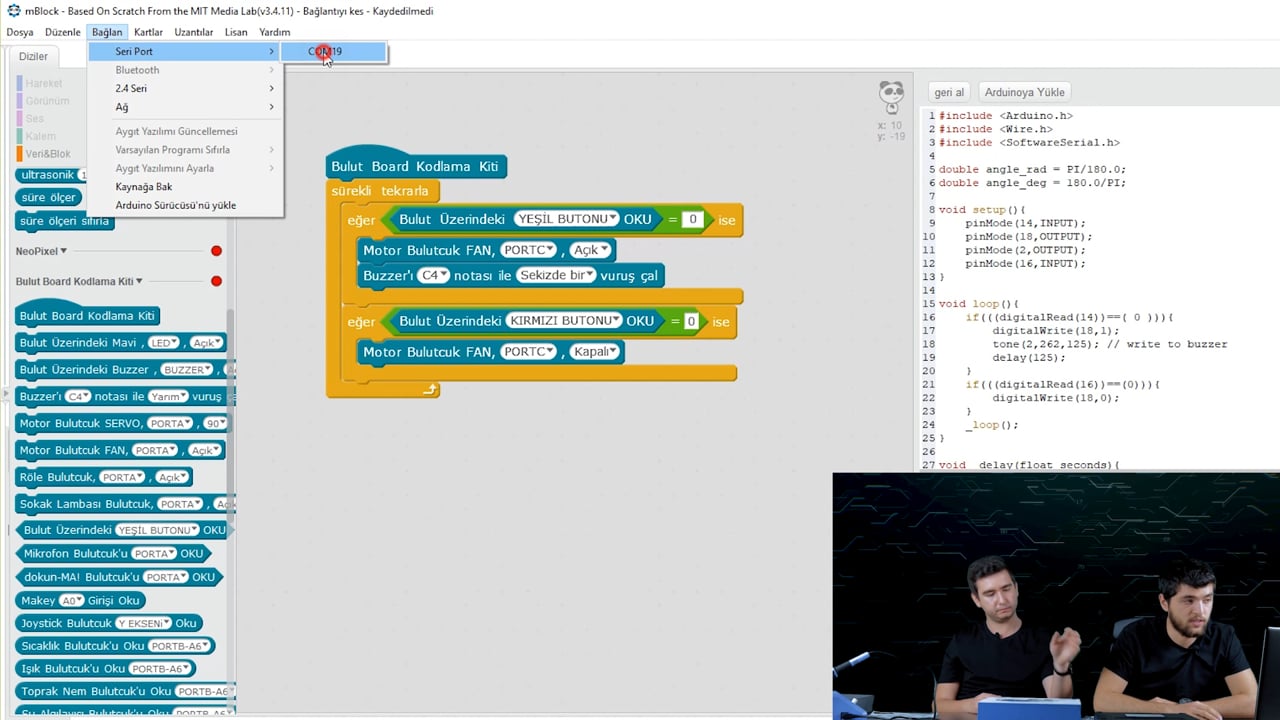Open YEŞİL BUTONU dropdown in script block

point(567,219)
